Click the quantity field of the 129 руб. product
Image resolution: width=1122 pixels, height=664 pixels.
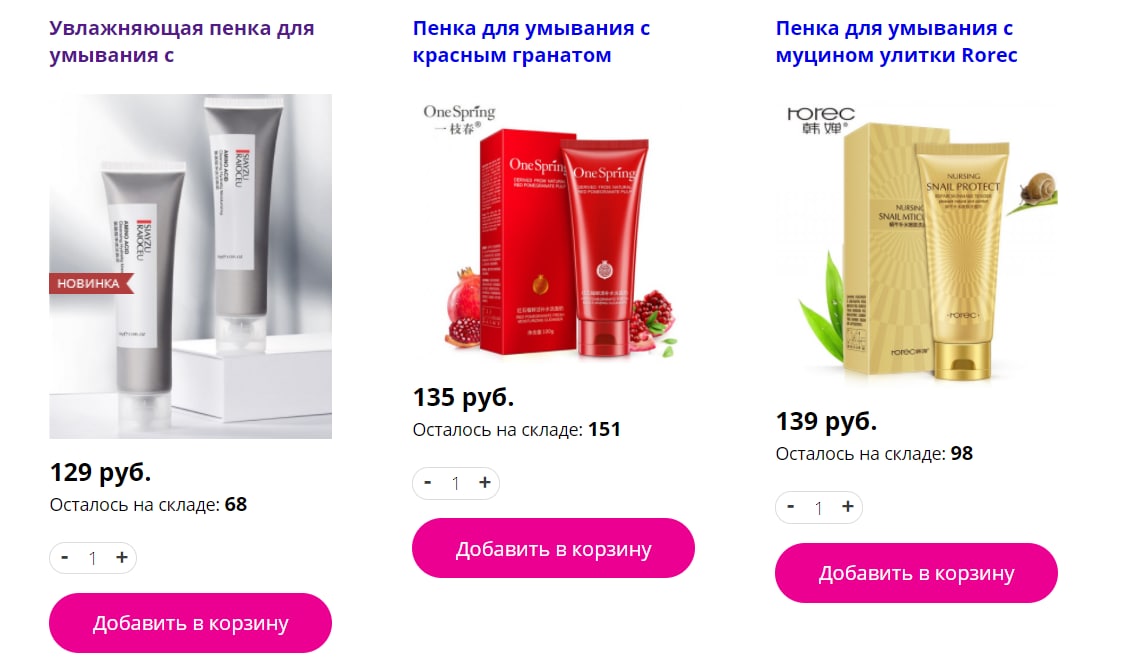point(93,558)
